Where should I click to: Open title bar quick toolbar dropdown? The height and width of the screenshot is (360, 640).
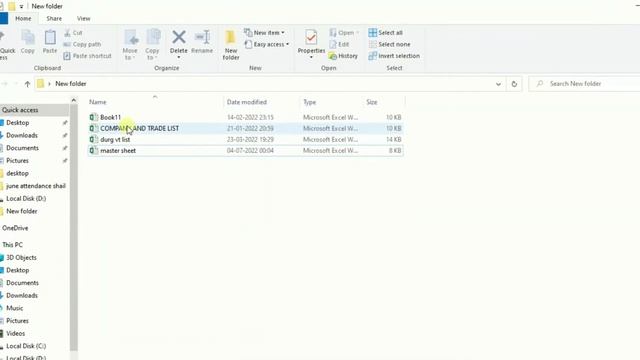tap(21, 7)
